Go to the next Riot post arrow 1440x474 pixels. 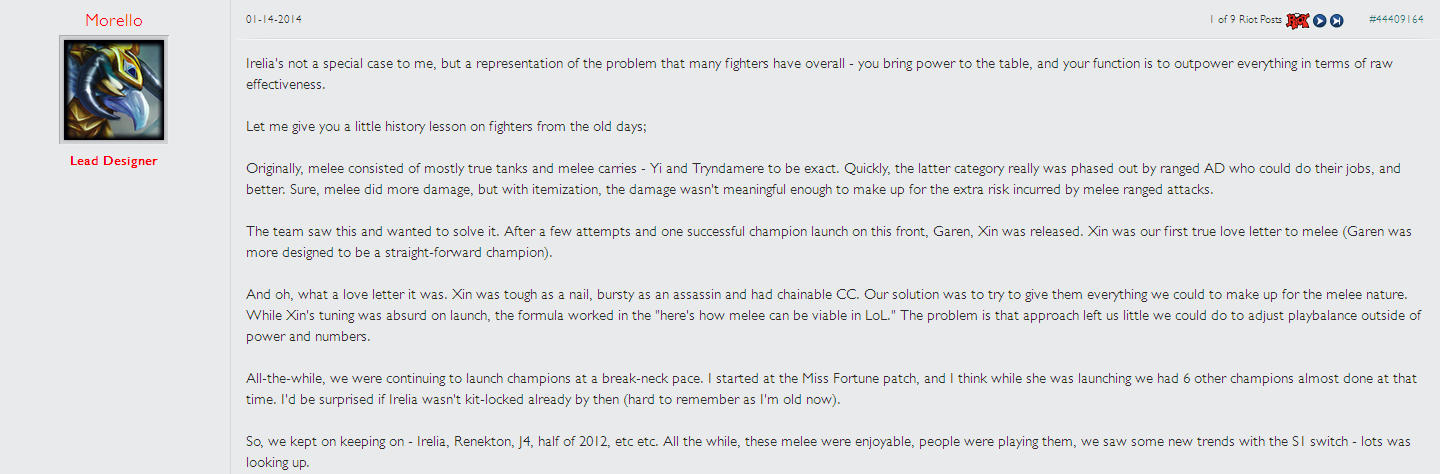click(x=1320, y=20)
